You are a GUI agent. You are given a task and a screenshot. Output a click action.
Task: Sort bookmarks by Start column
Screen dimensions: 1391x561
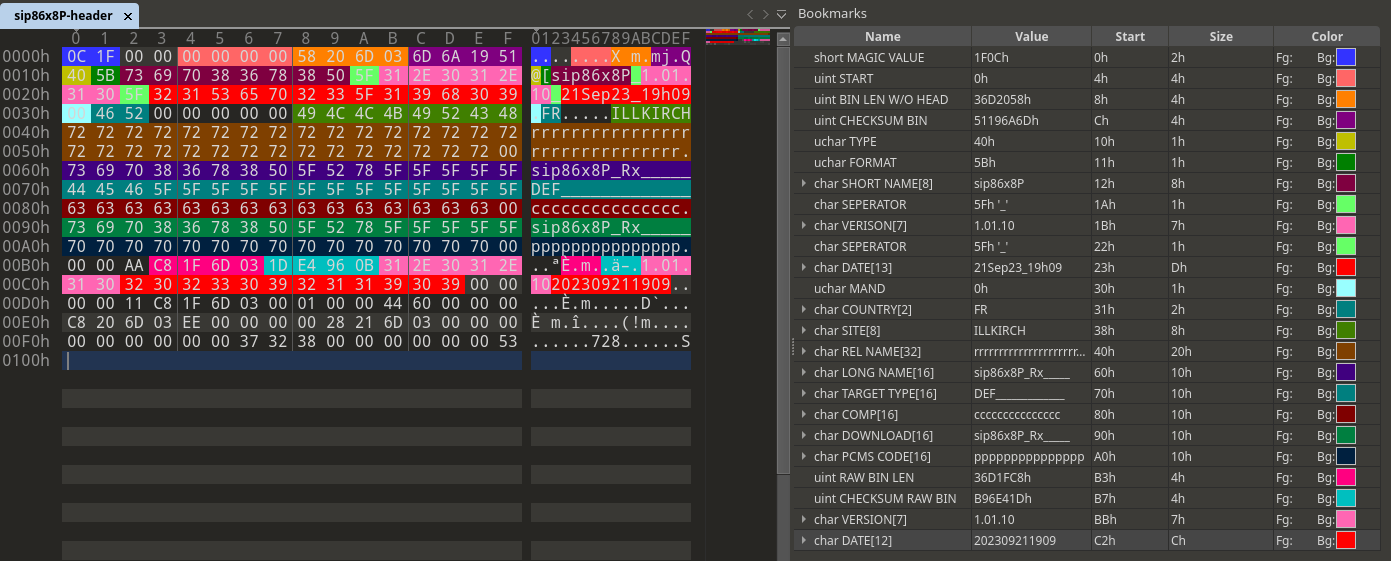pos(1130,36)
